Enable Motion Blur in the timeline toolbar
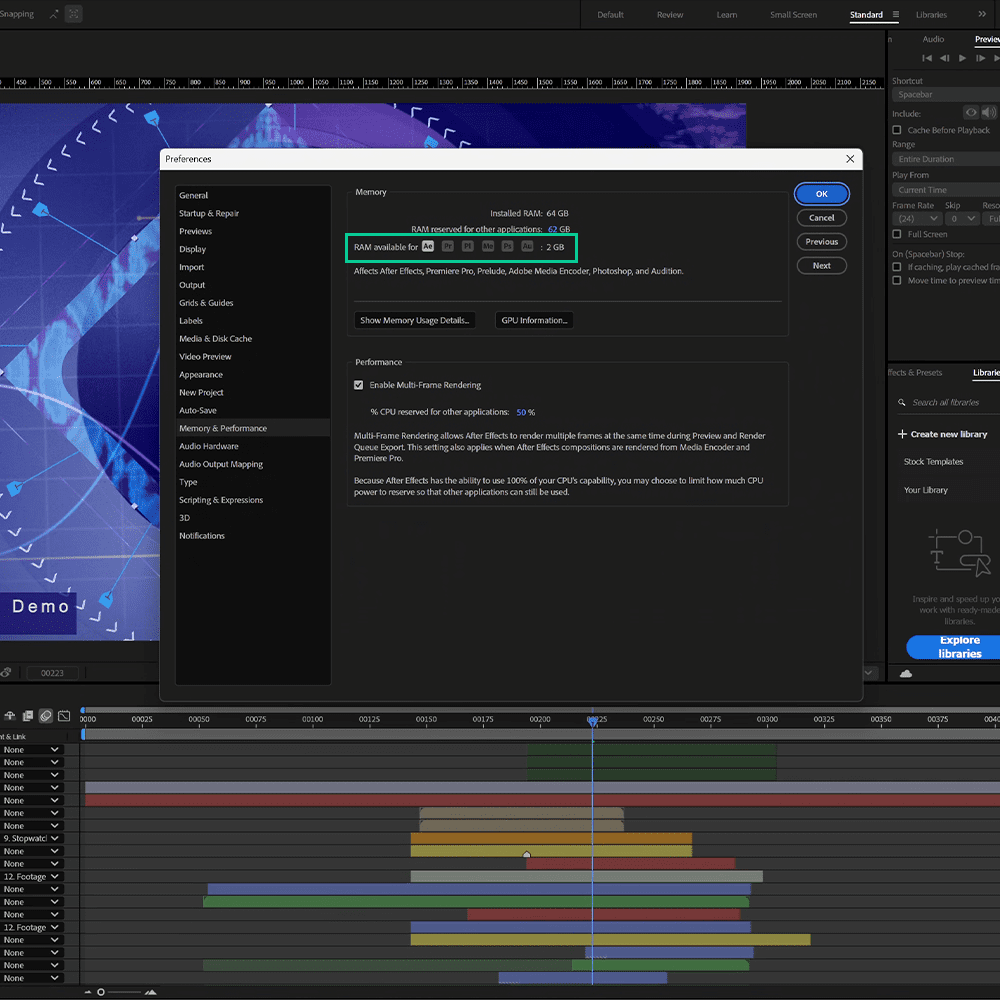The height and width of the screenshot is (1000, 1000). (46, 716)
